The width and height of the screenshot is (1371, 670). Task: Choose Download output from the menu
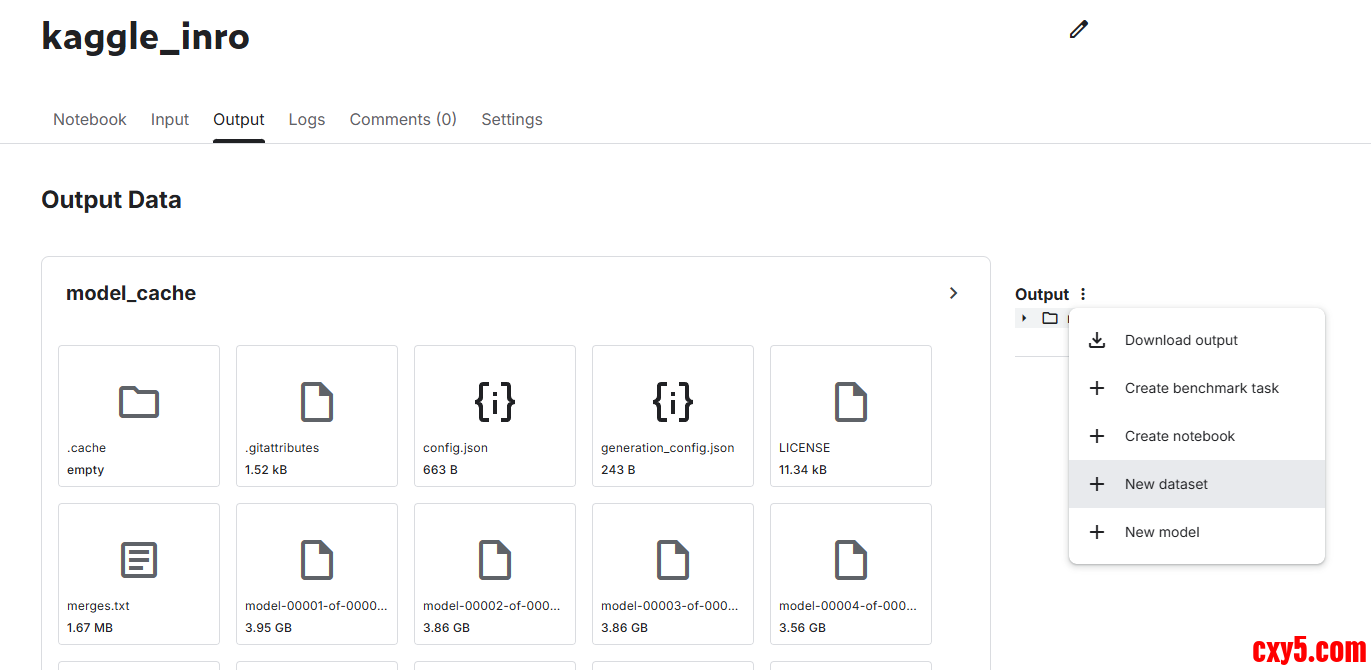[1181, 340]
